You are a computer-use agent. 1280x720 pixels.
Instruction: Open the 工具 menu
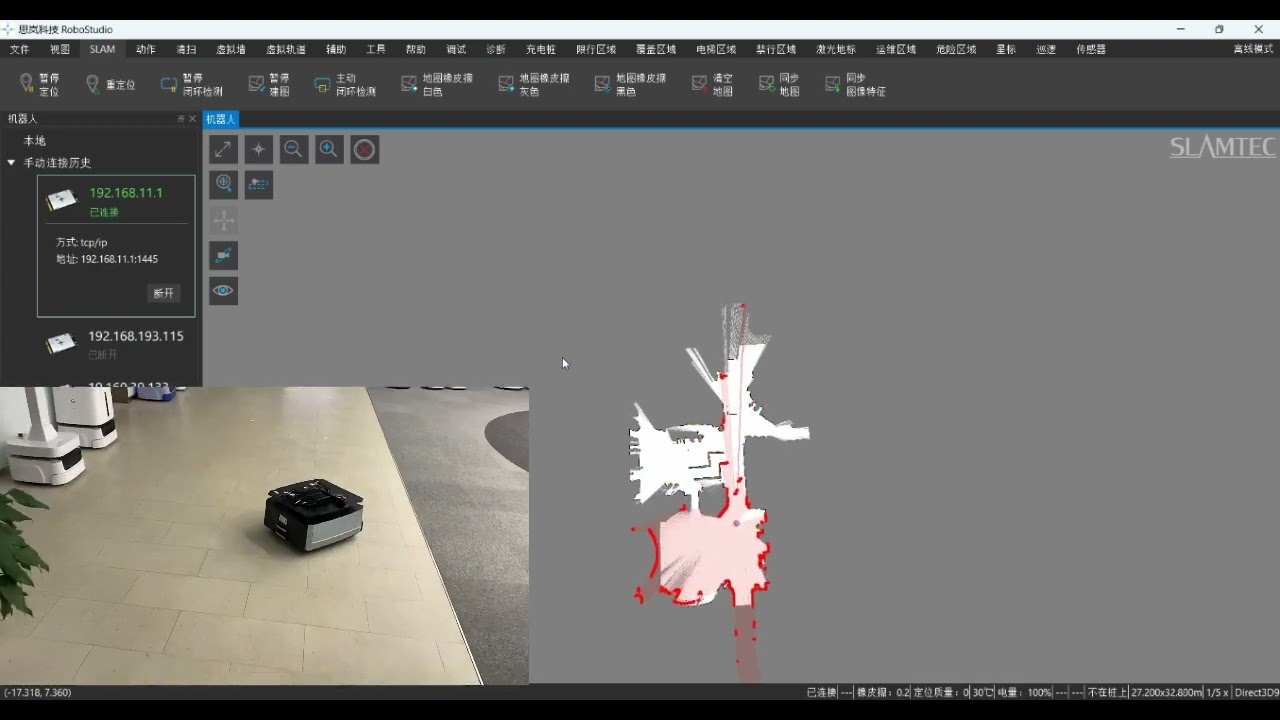376,49
